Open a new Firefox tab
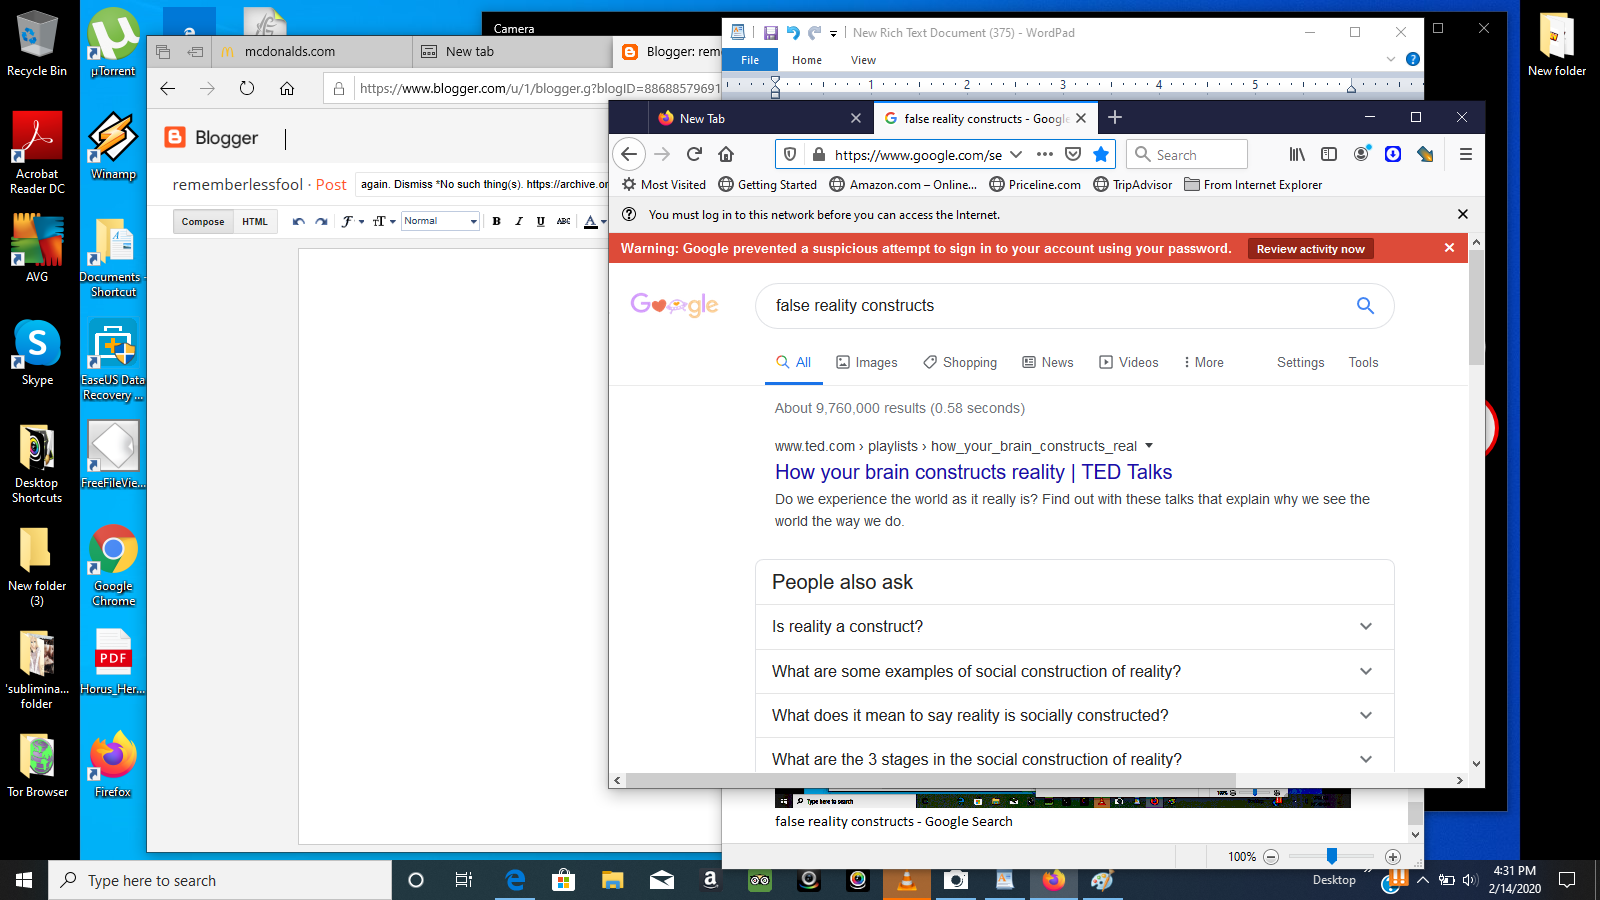 coord(1115,118)
